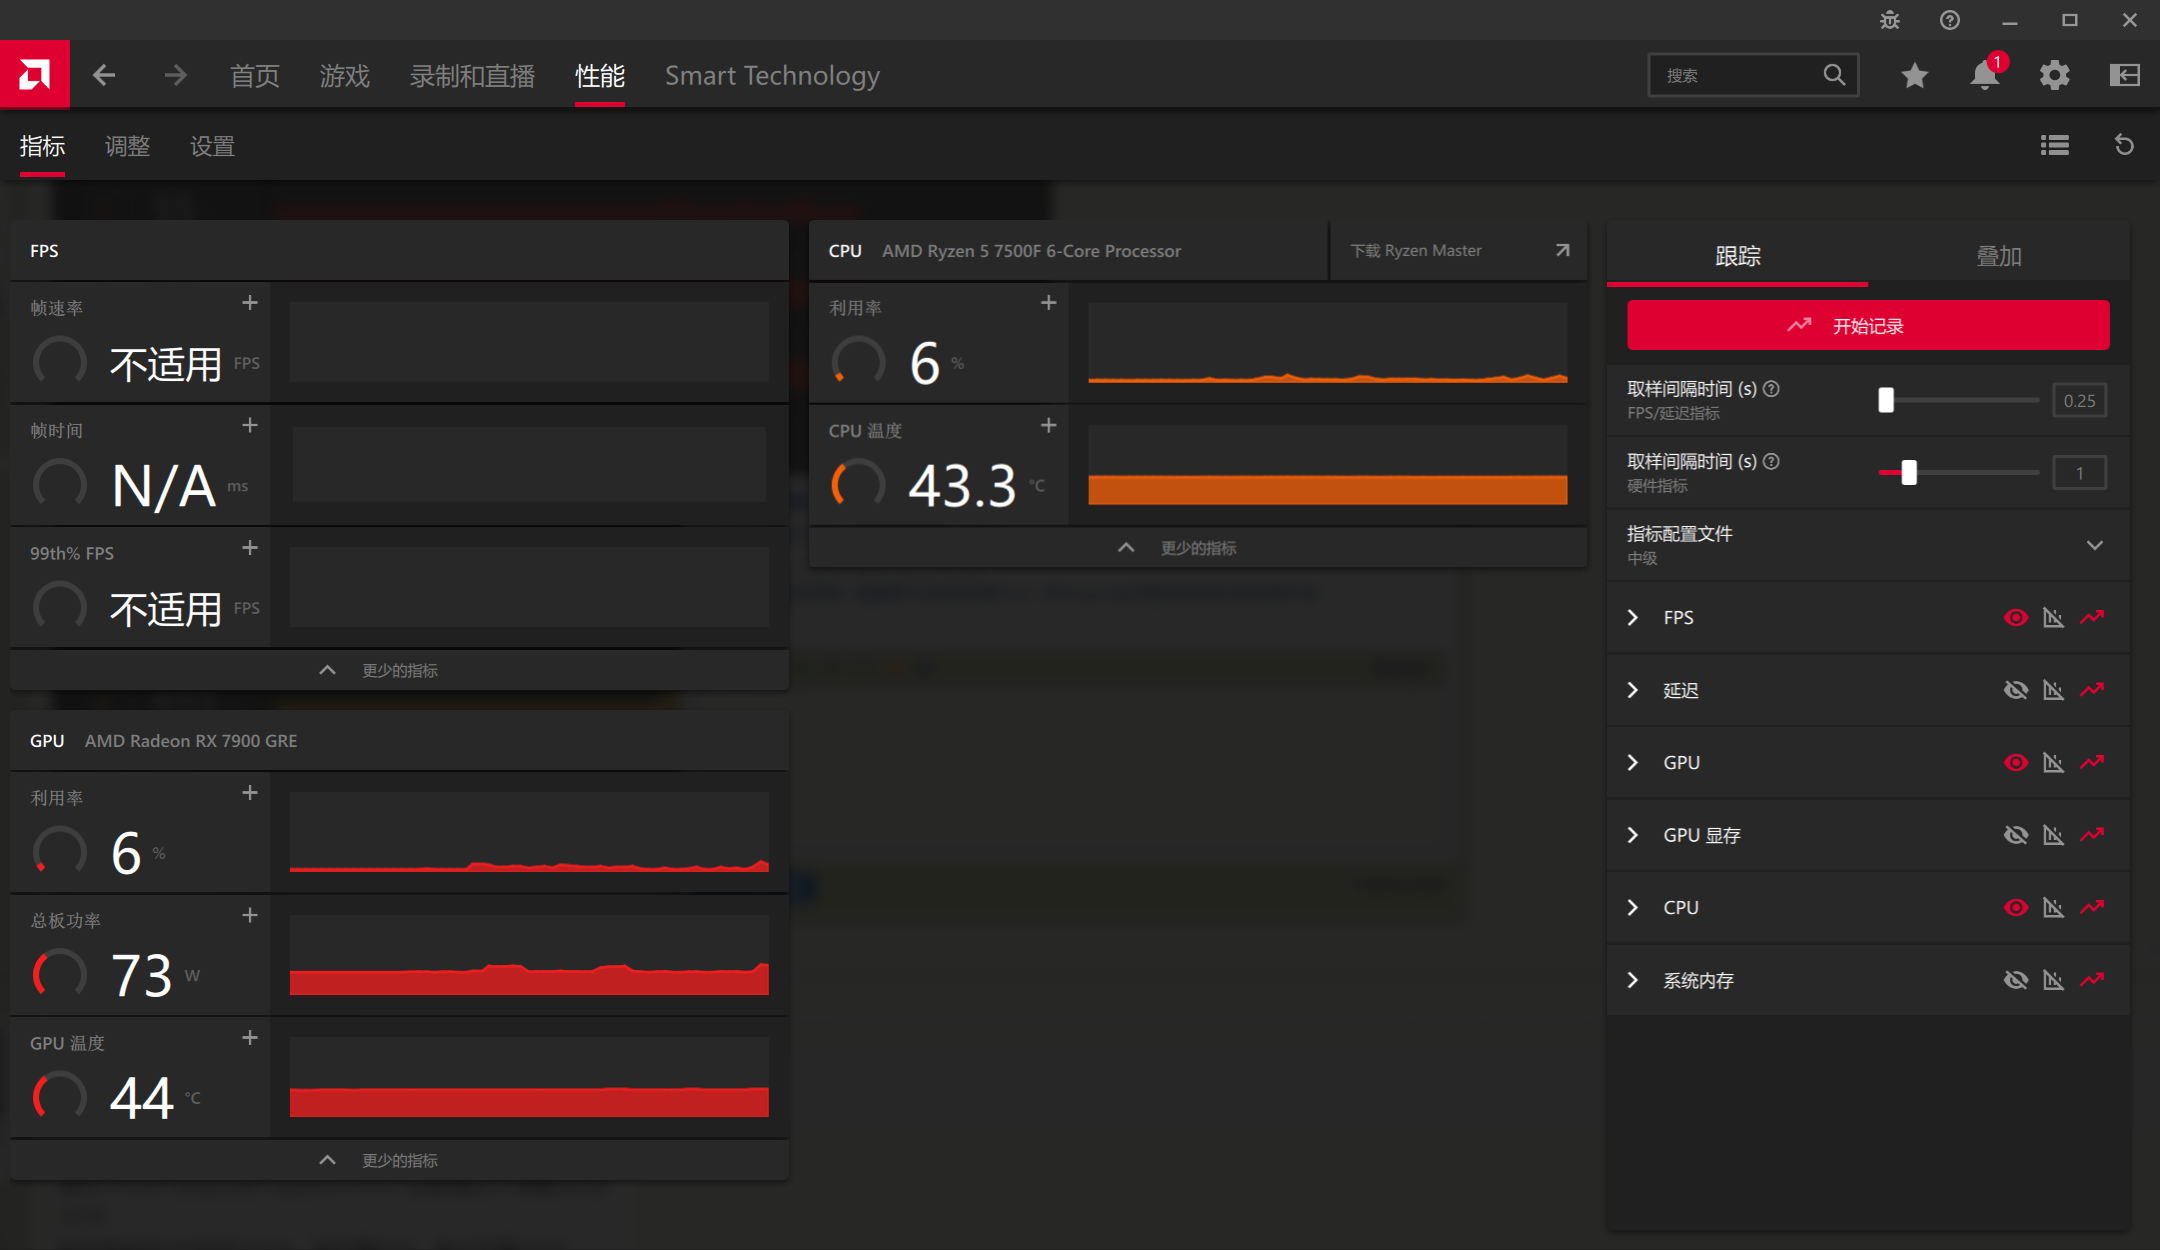This screenshot has width=2160, height=1250.
Task: Switch to the 设置 sub-tab
Action: pyautogui.click(x=212, y=146)
